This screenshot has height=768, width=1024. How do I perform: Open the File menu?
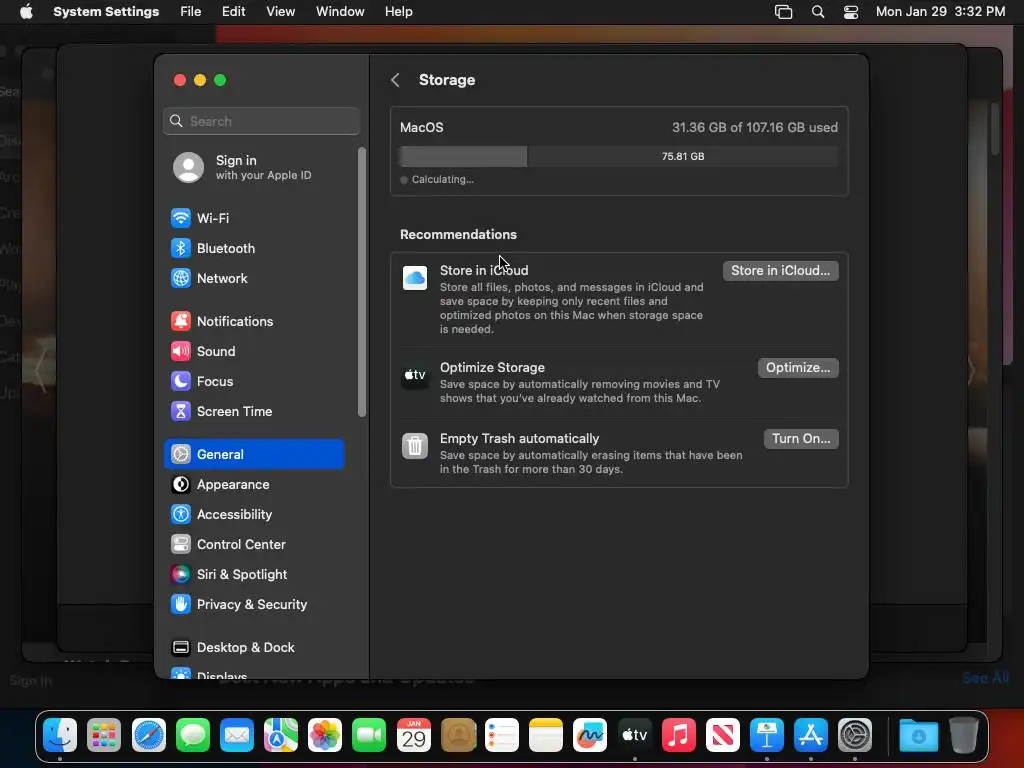(x=191, y=12)
